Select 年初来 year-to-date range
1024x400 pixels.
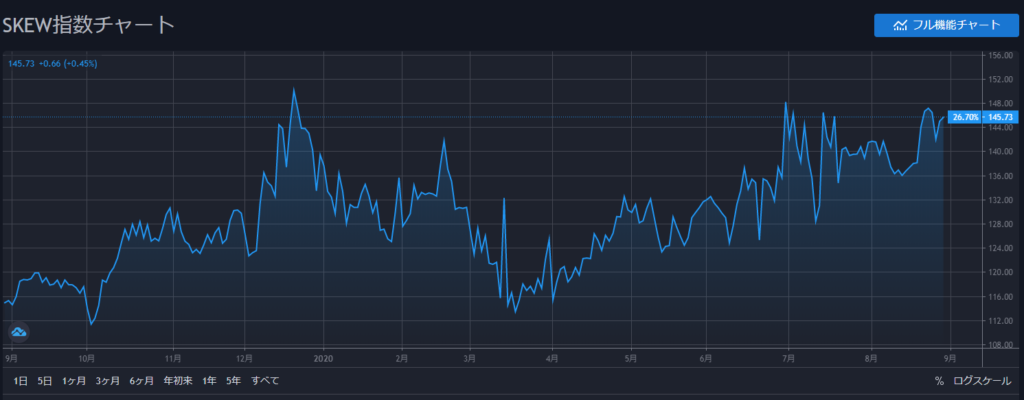(x=177, y=380)
